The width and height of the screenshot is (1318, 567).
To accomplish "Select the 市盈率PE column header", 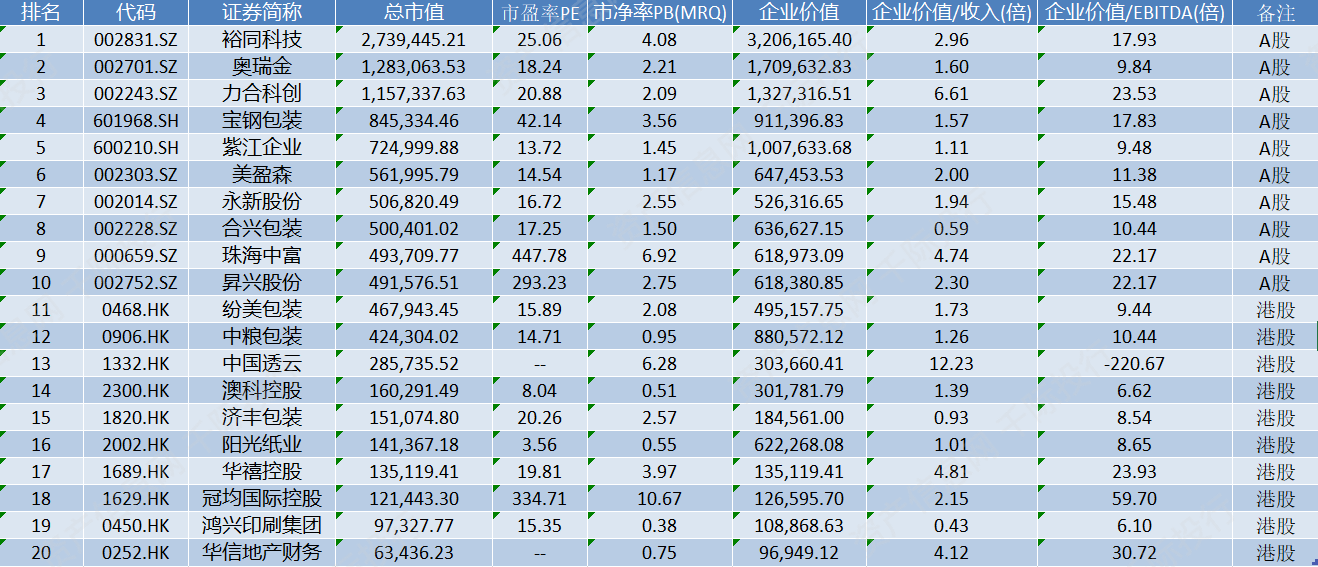I will [x=541, y=13].
